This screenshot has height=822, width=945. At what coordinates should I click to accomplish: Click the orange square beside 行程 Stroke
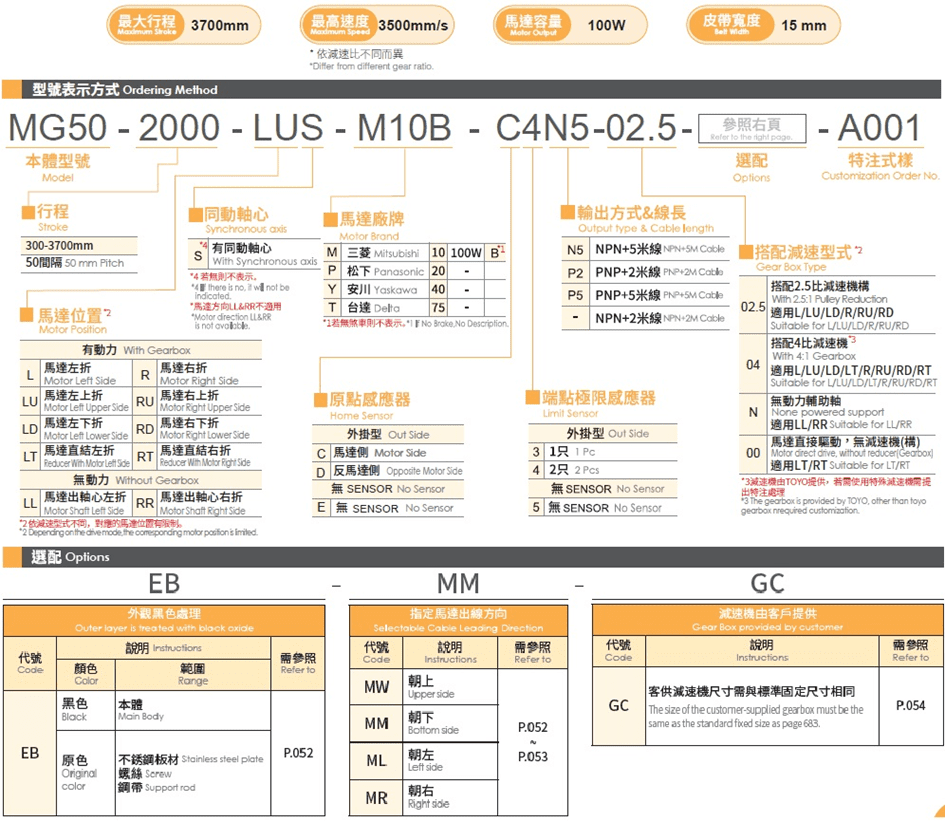coord(29,212)
